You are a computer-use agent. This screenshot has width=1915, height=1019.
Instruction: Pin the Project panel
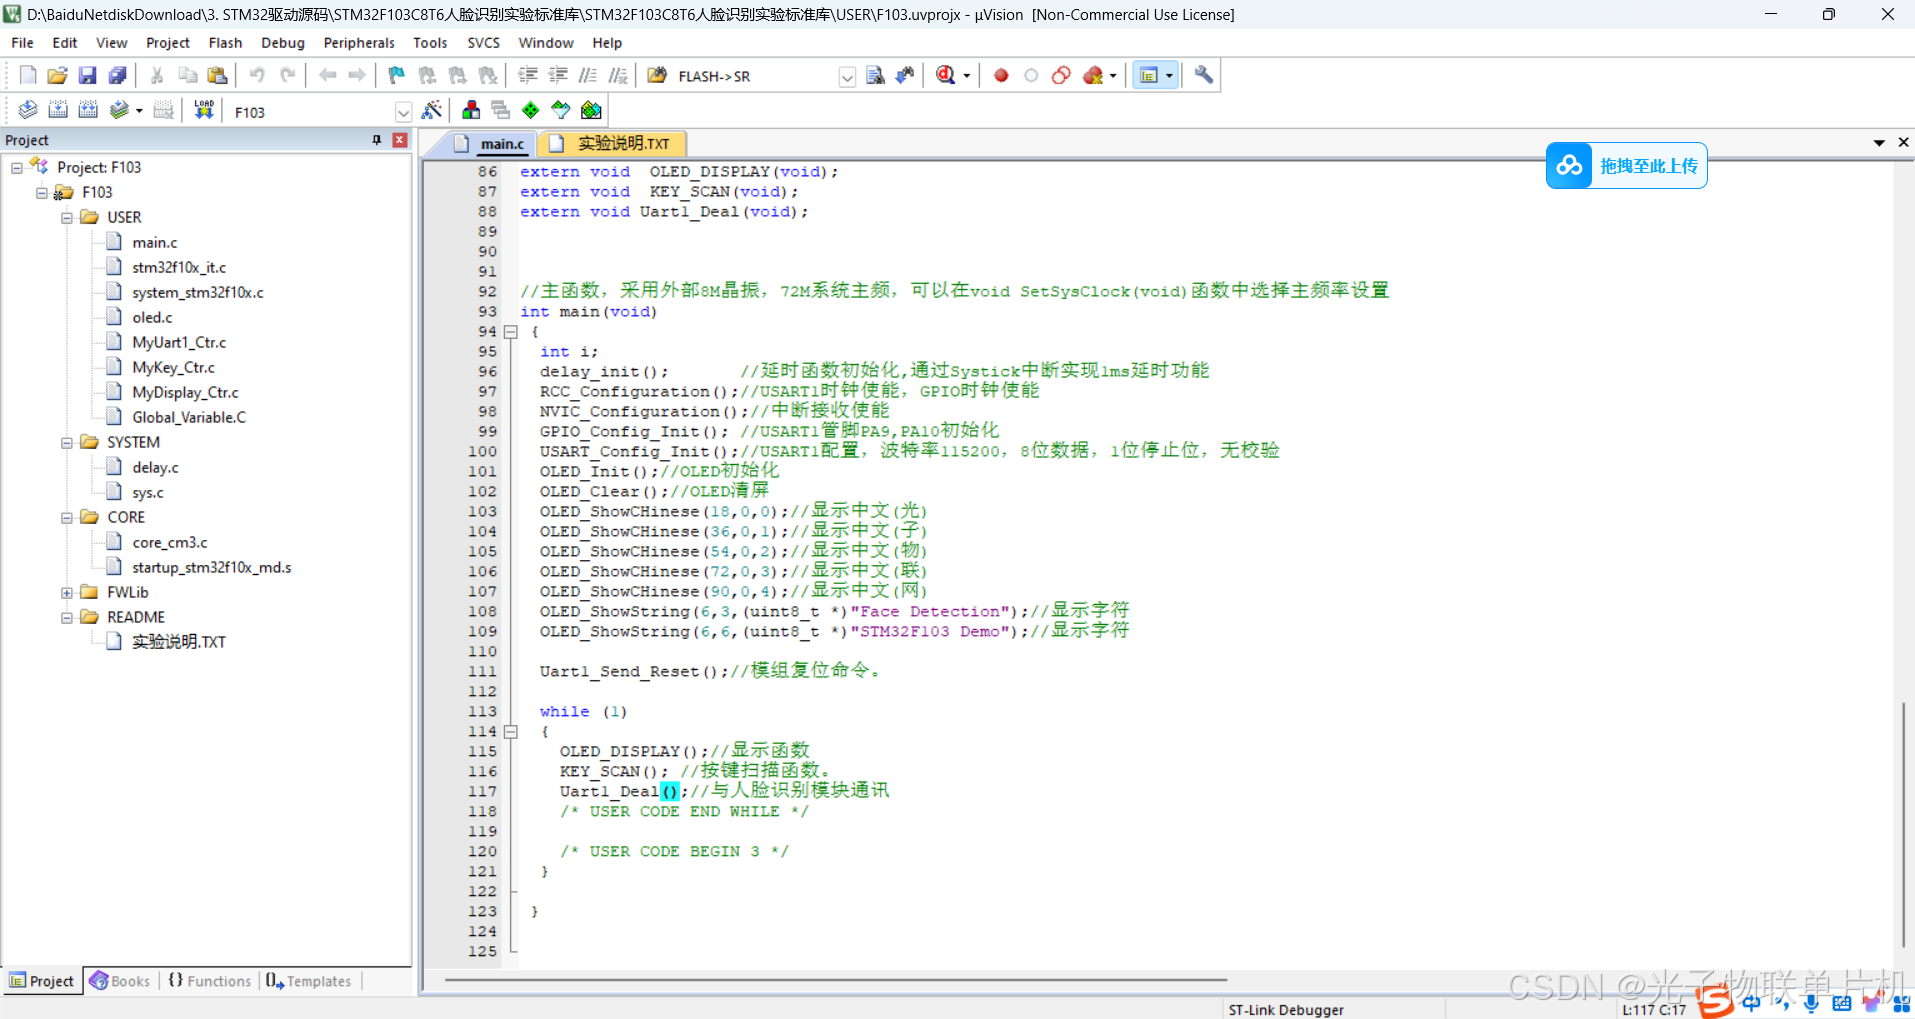click(x=377, y=140)
